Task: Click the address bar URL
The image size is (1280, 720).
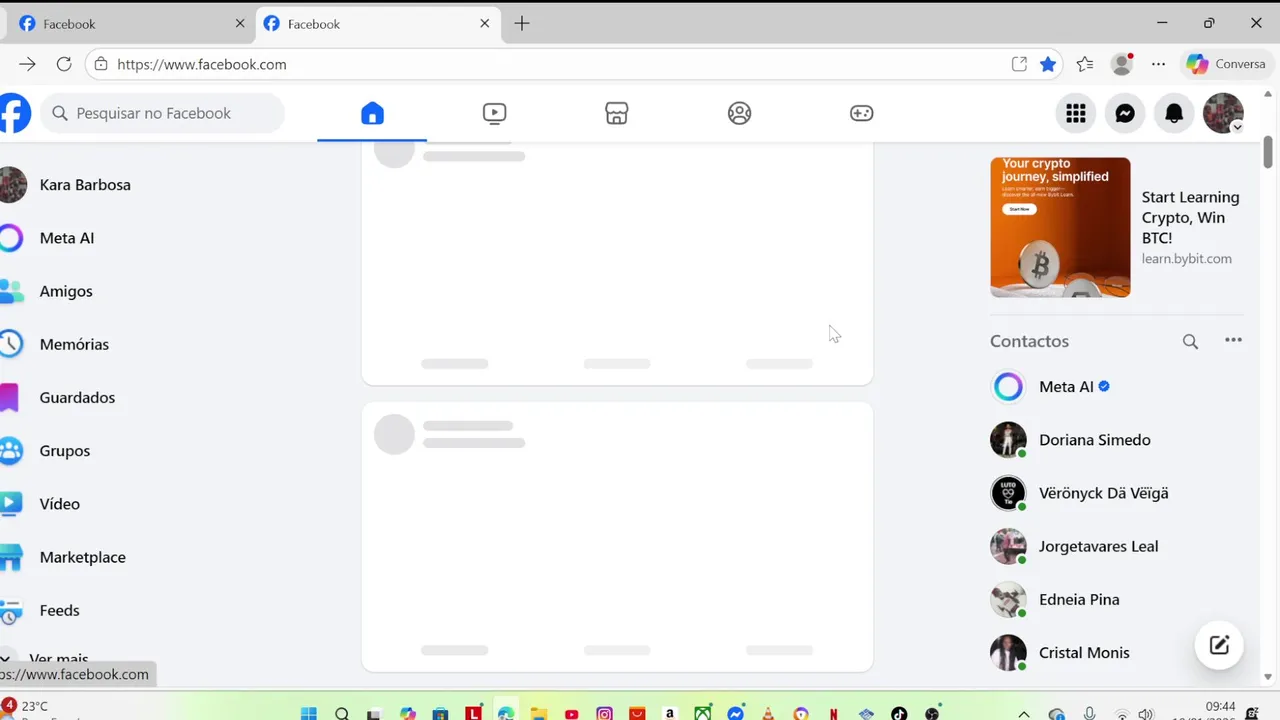Action: [x=202, y=64]
